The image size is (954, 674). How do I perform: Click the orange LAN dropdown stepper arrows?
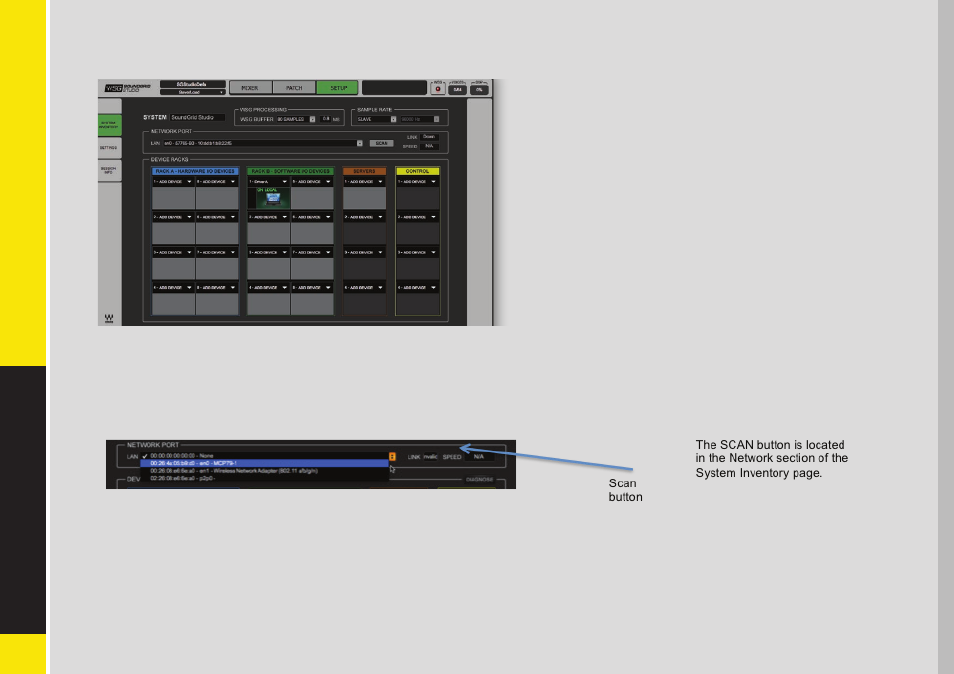tap(392, 456)
